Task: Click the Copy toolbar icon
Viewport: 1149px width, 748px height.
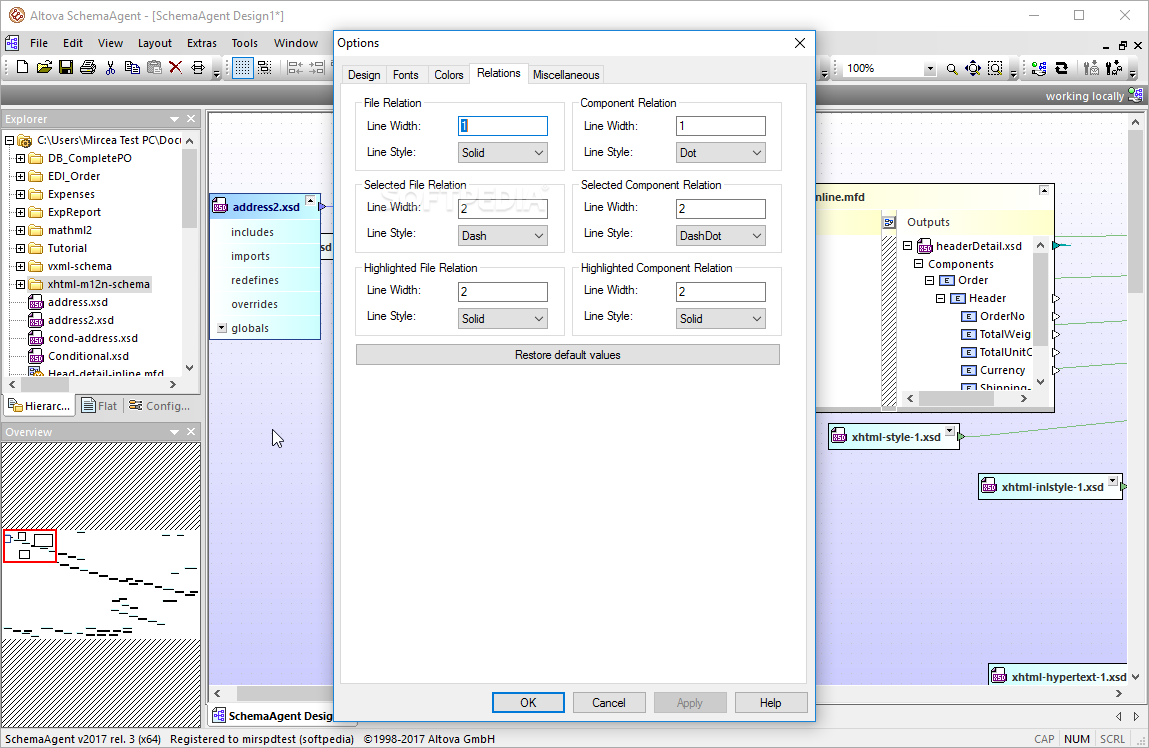Action: coord(132,68)
